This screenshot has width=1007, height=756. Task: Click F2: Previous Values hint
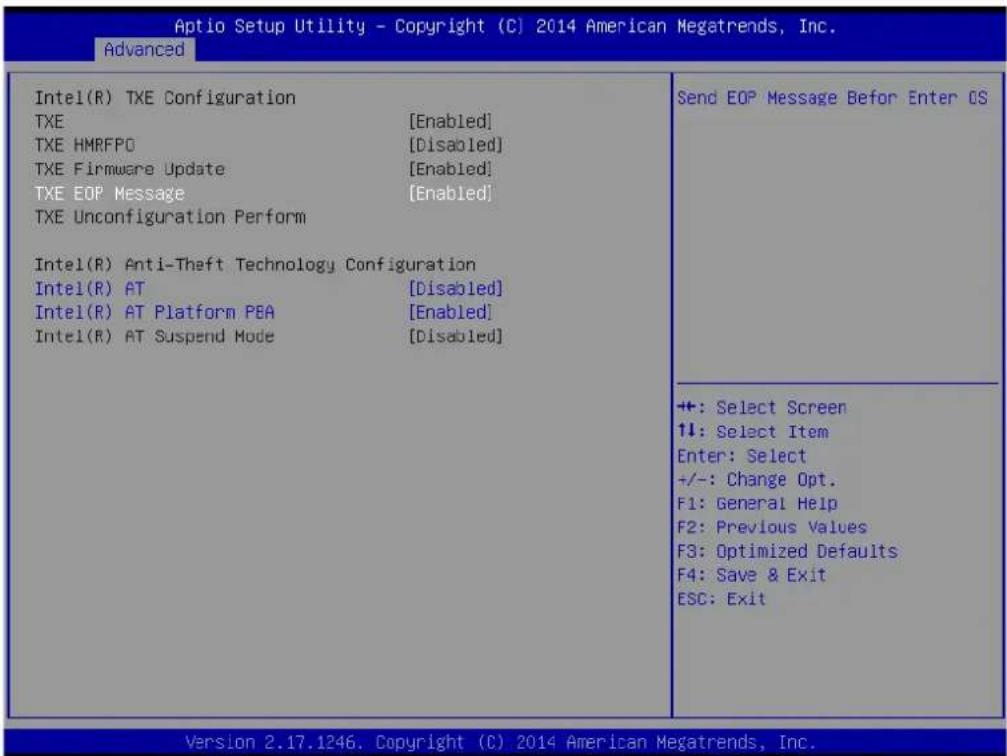[x=772, y=527]
